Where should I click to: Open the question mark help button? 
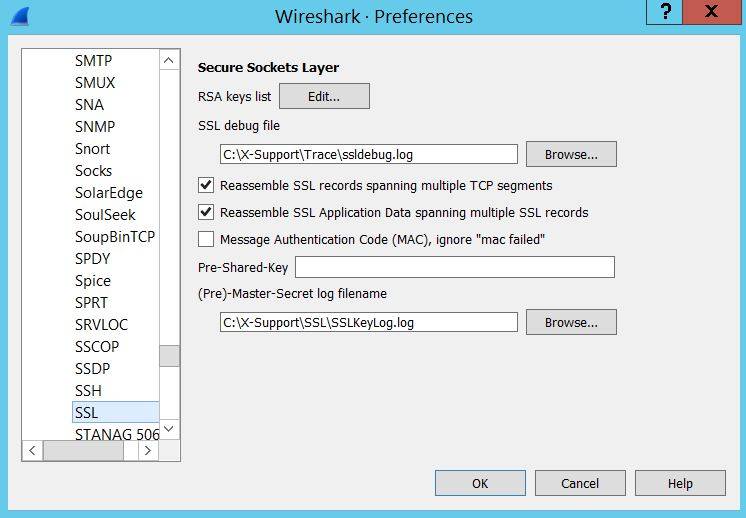click(x=664, y=11)
